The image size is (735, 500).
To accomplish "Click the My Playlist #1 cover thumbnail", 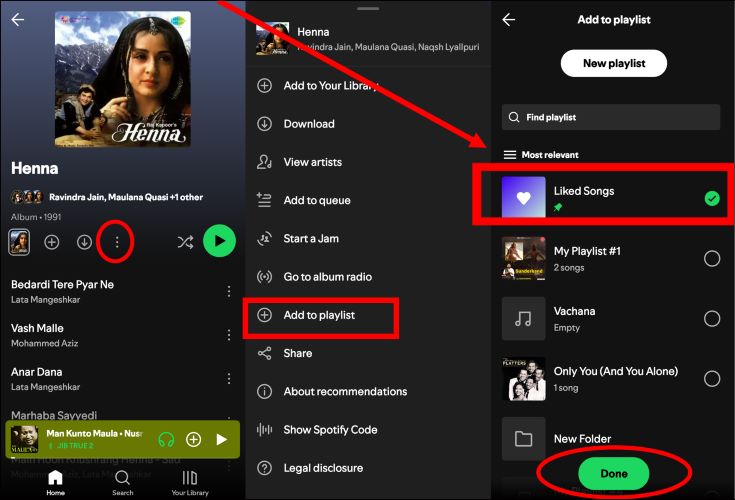I will coord(524,258).
